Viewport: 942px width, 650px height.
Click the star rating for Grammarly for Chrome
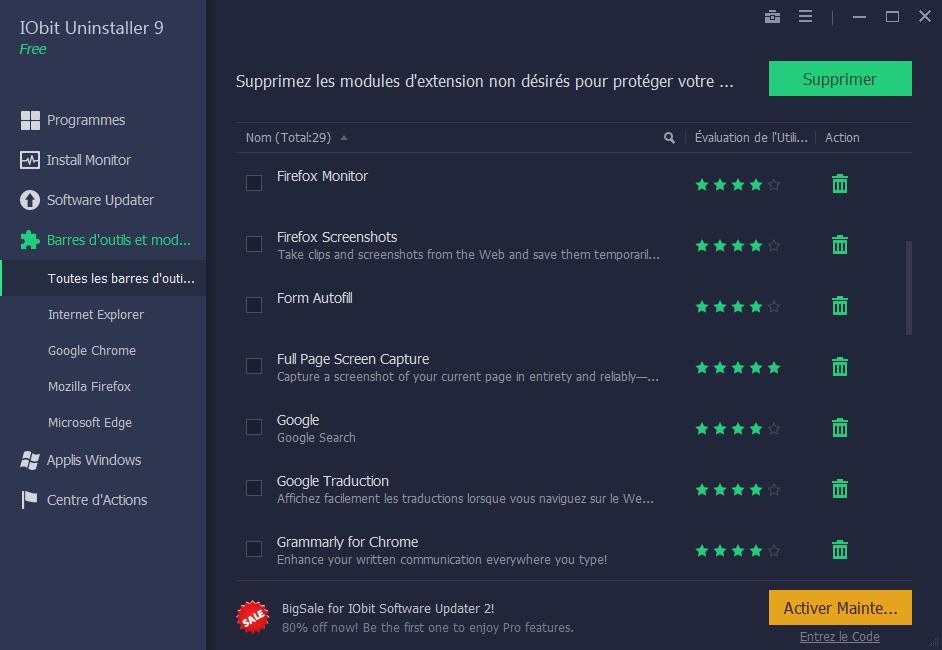[x=738, y=550]
